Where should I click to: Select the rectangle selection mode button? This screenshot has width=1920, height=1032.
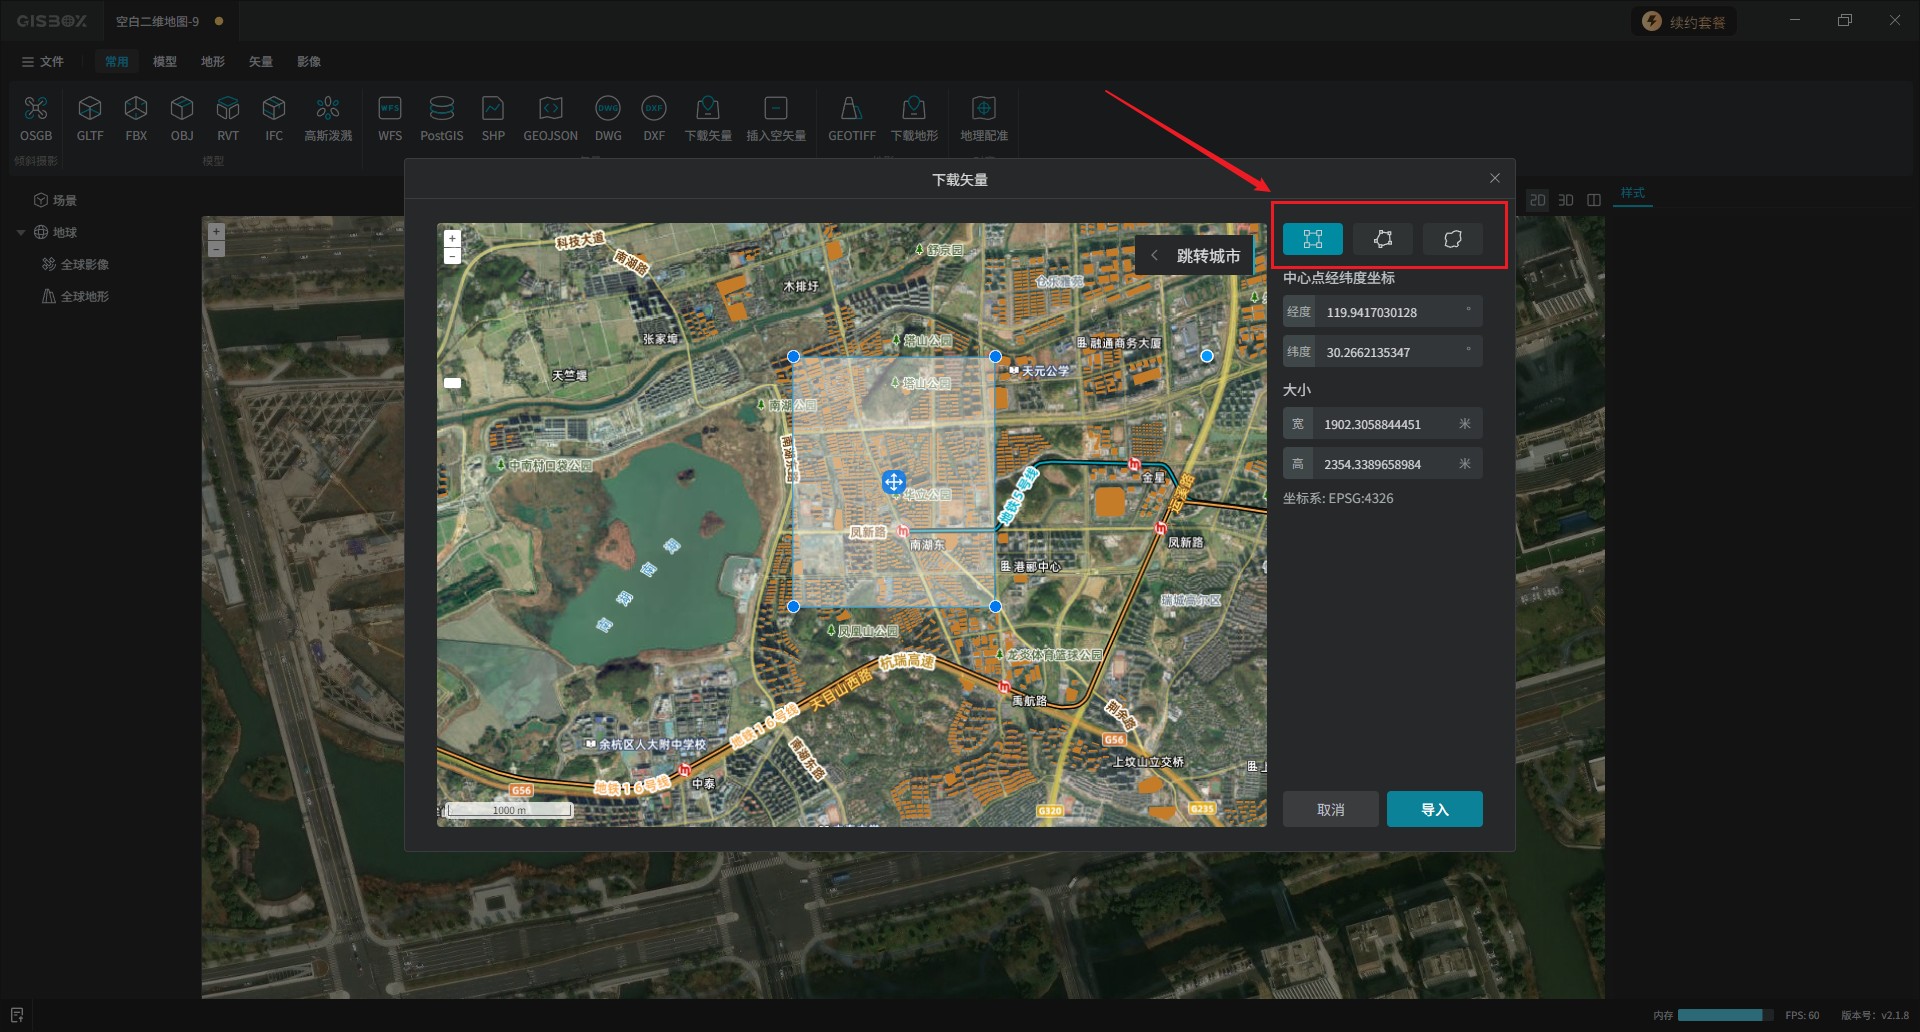point(1312,239)
